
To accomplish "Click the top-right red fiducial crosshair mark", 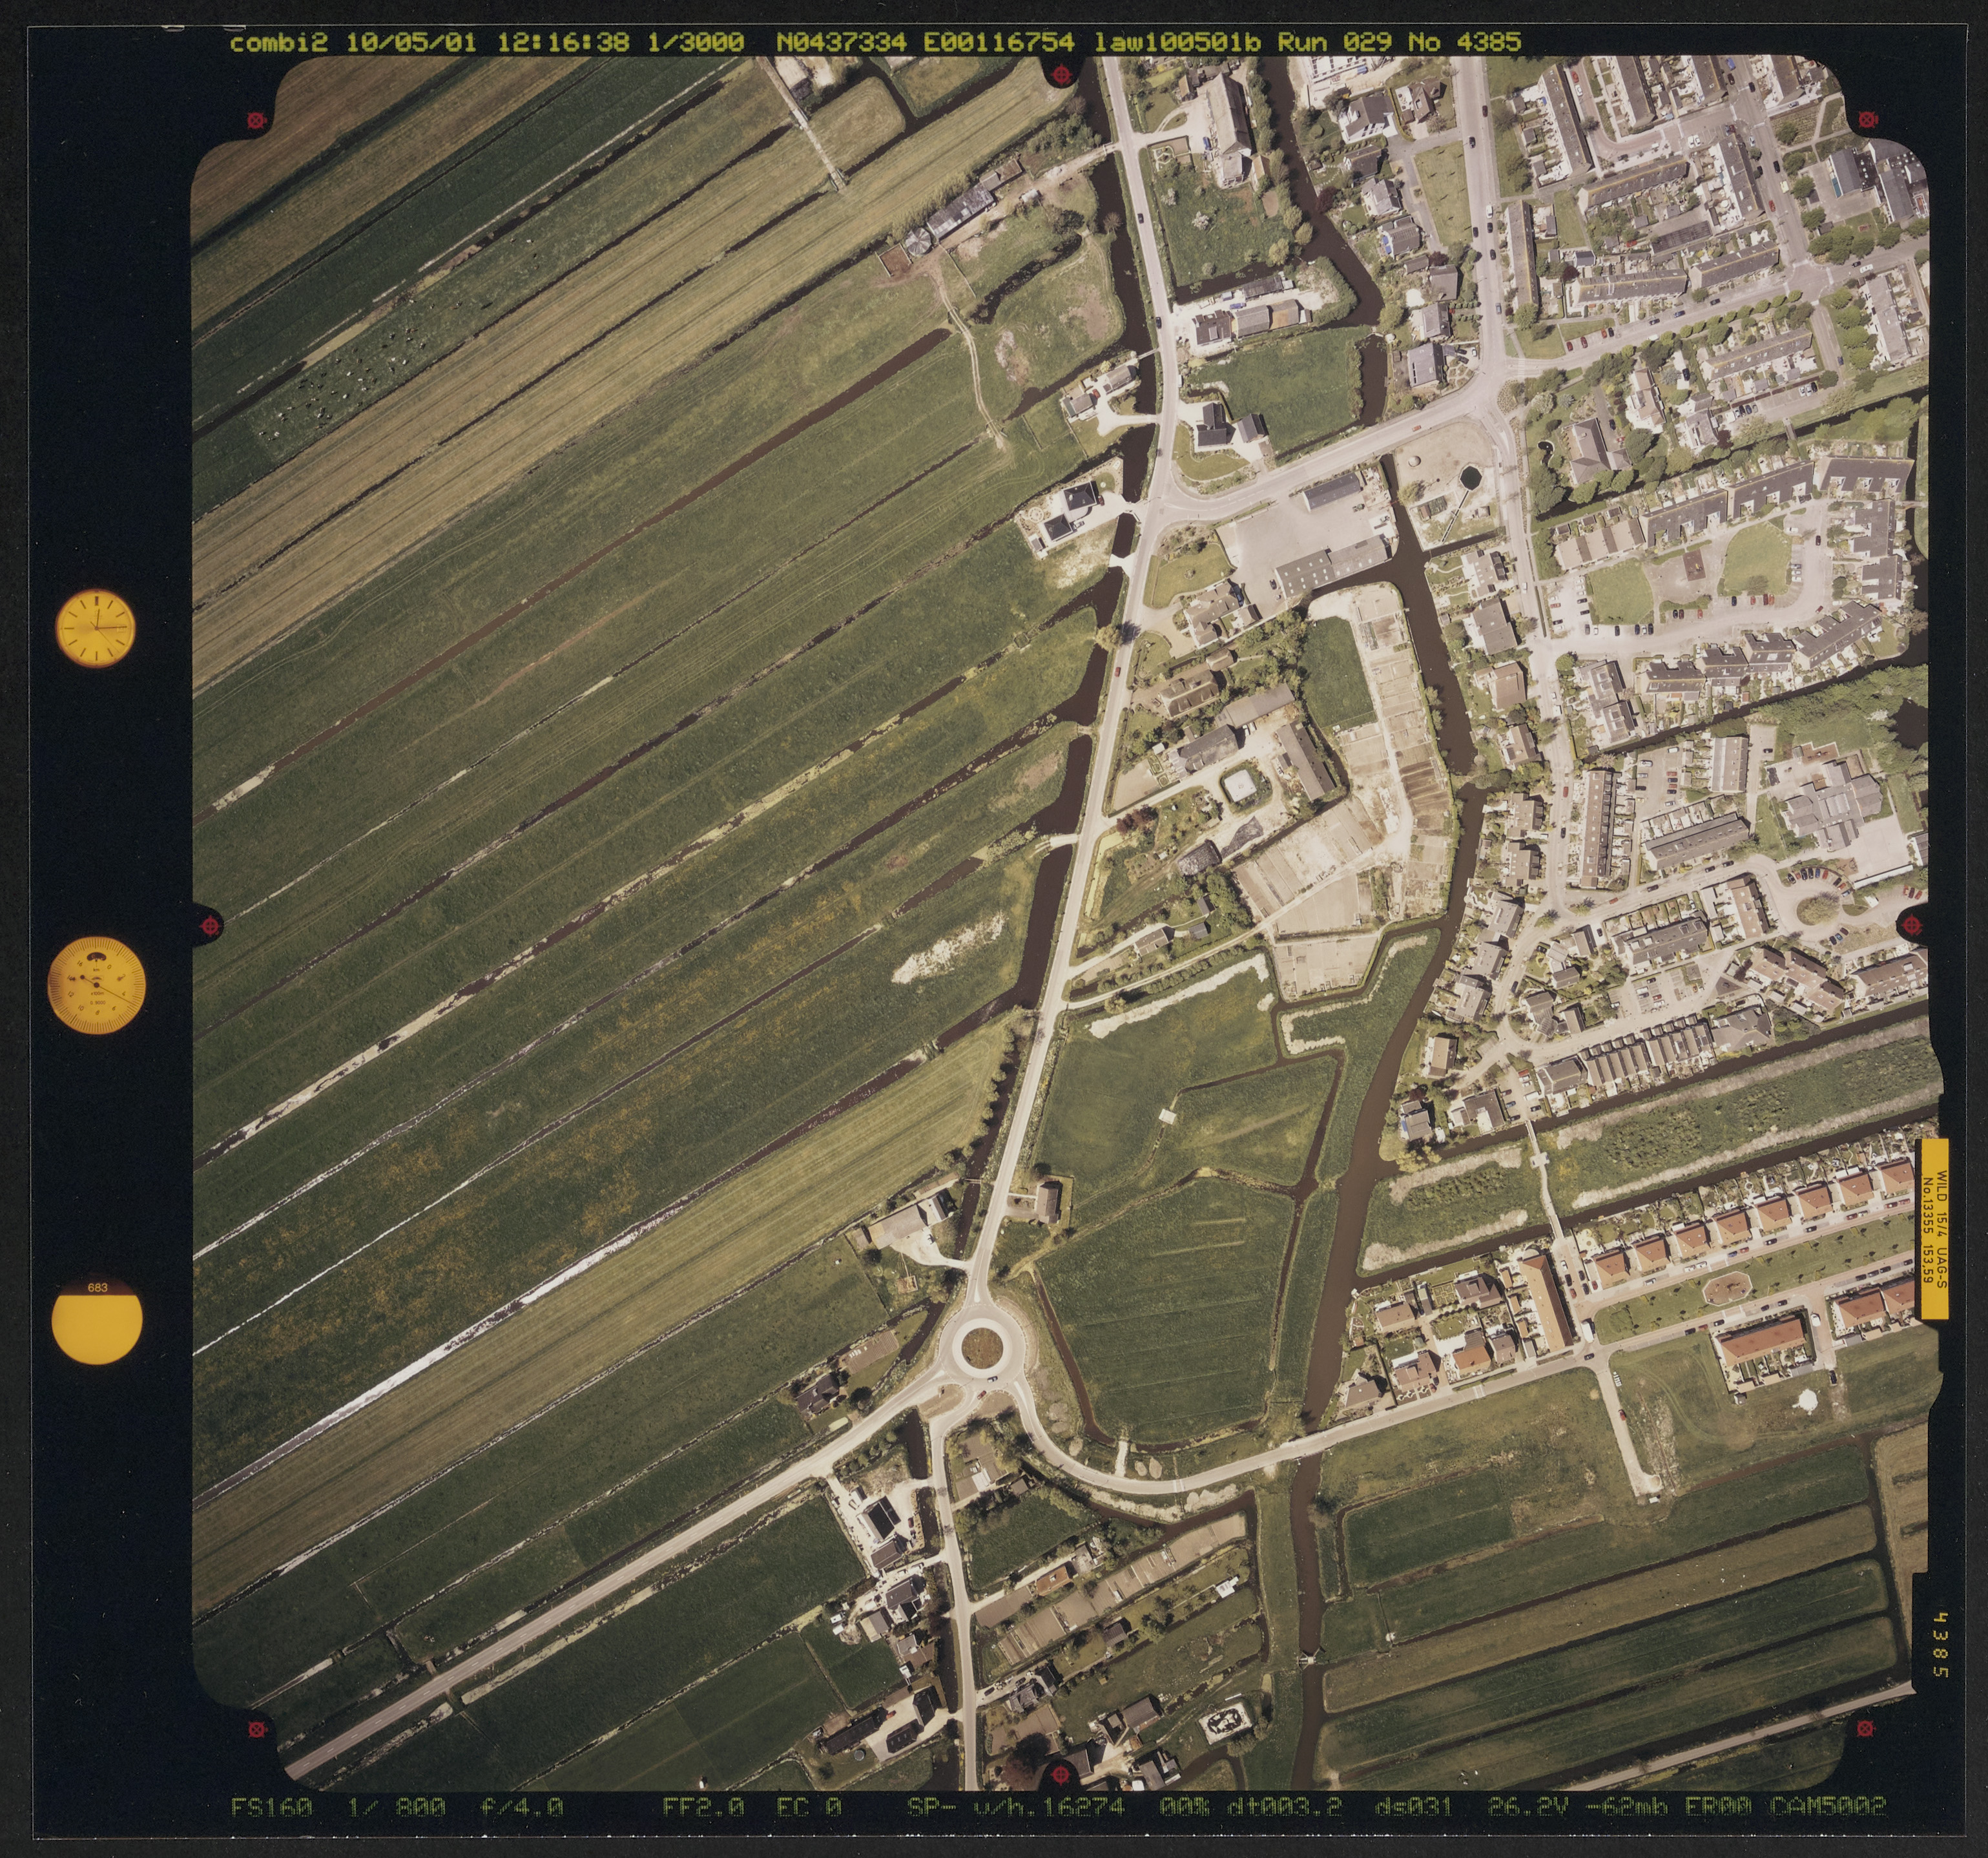I will point(1866,120).
